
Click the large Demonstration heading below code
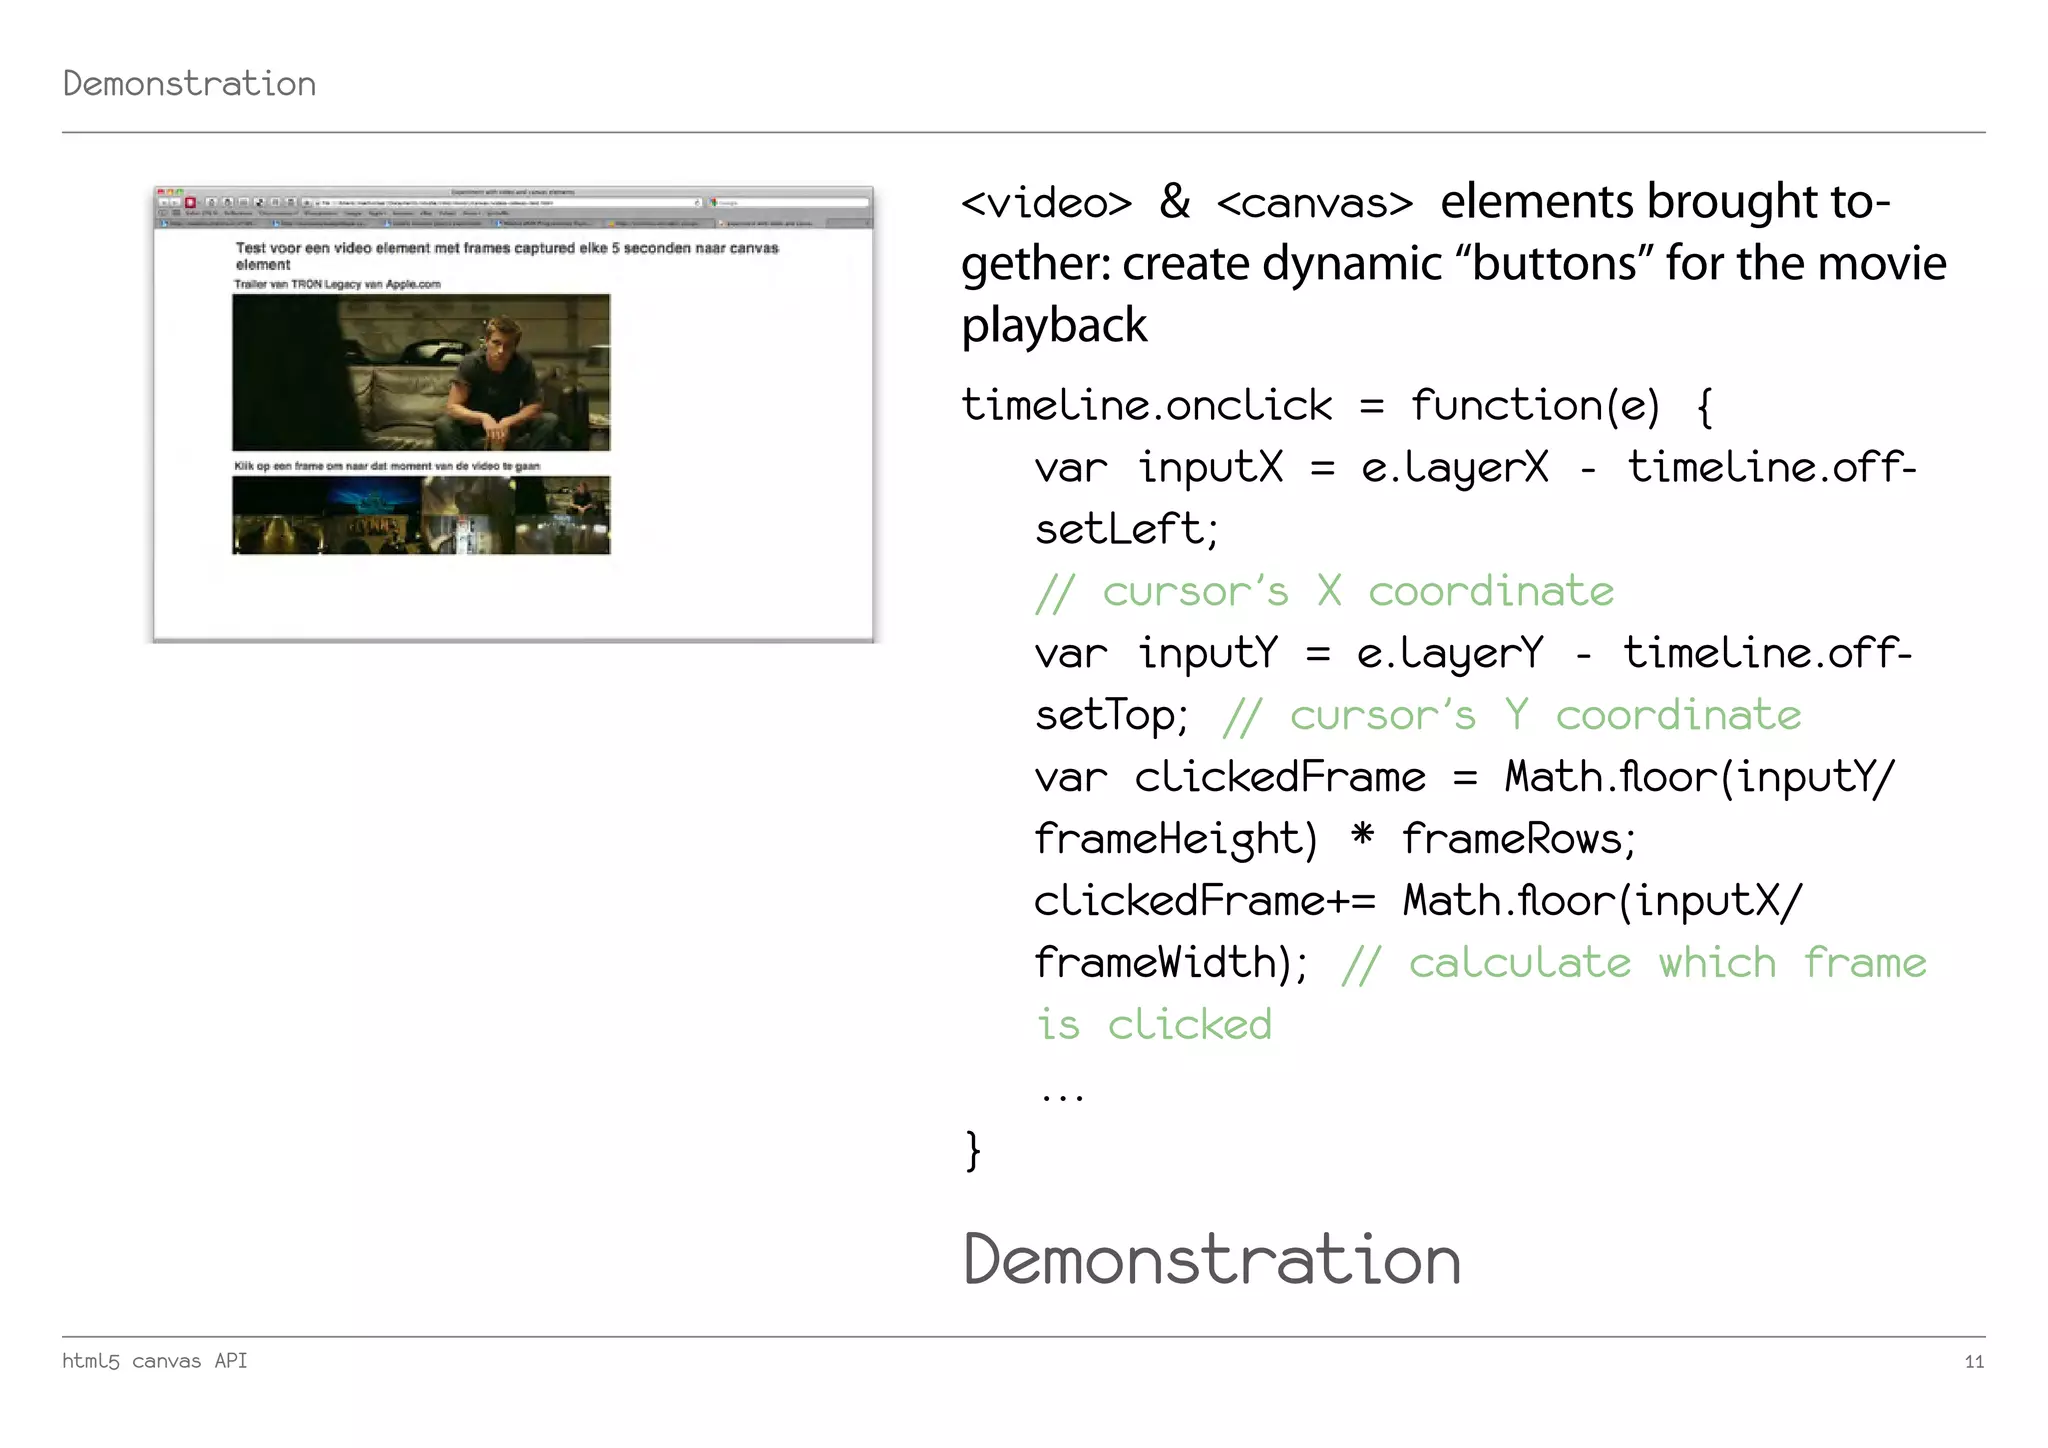[x=1211, y=1260]
